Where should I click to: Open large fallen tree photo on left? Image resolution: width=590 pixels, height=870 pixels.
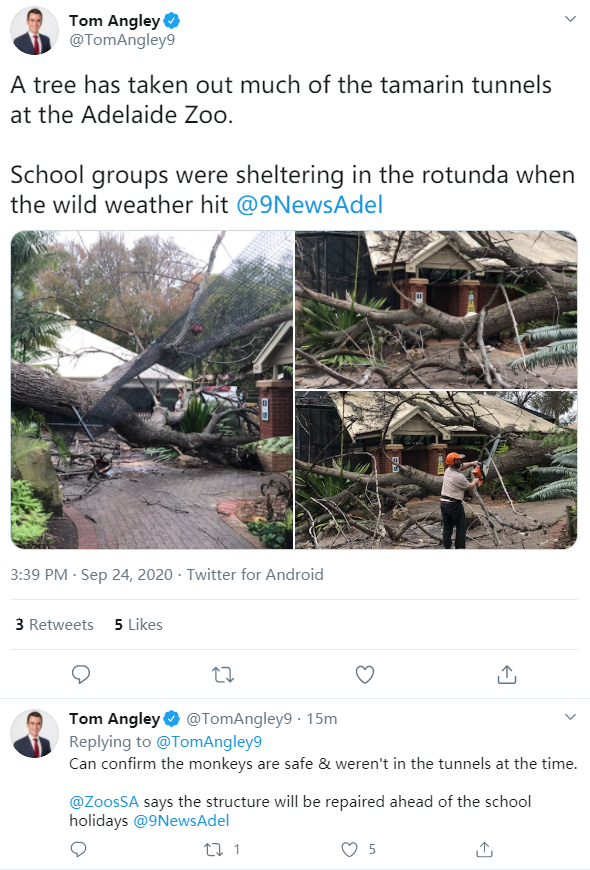(x=152, y=390)
